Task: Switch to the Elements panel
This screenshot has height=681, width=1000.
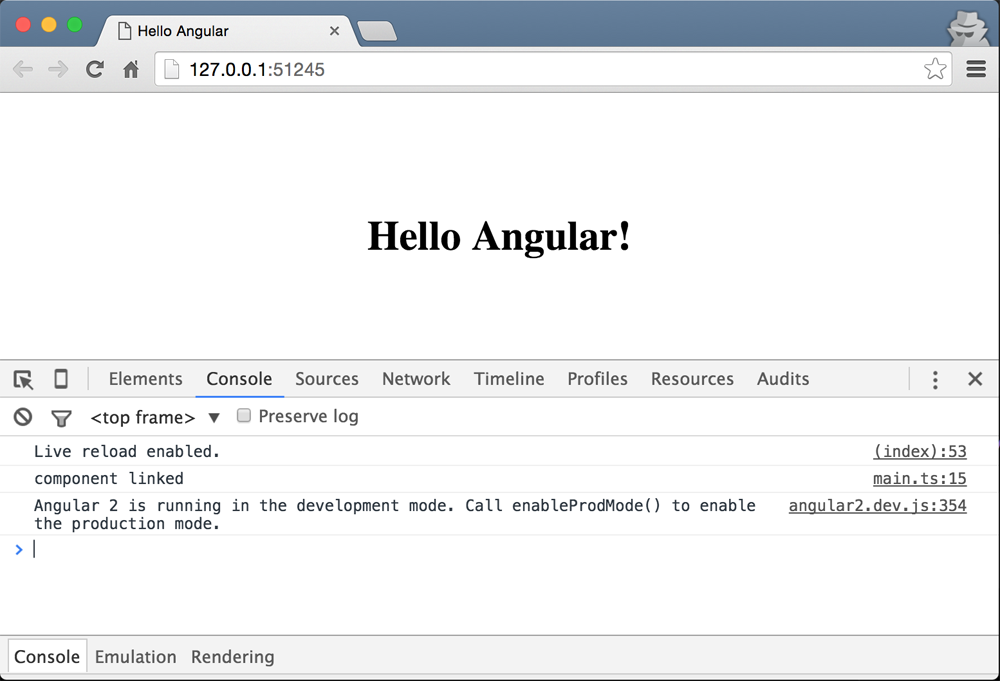Action: 145,379
